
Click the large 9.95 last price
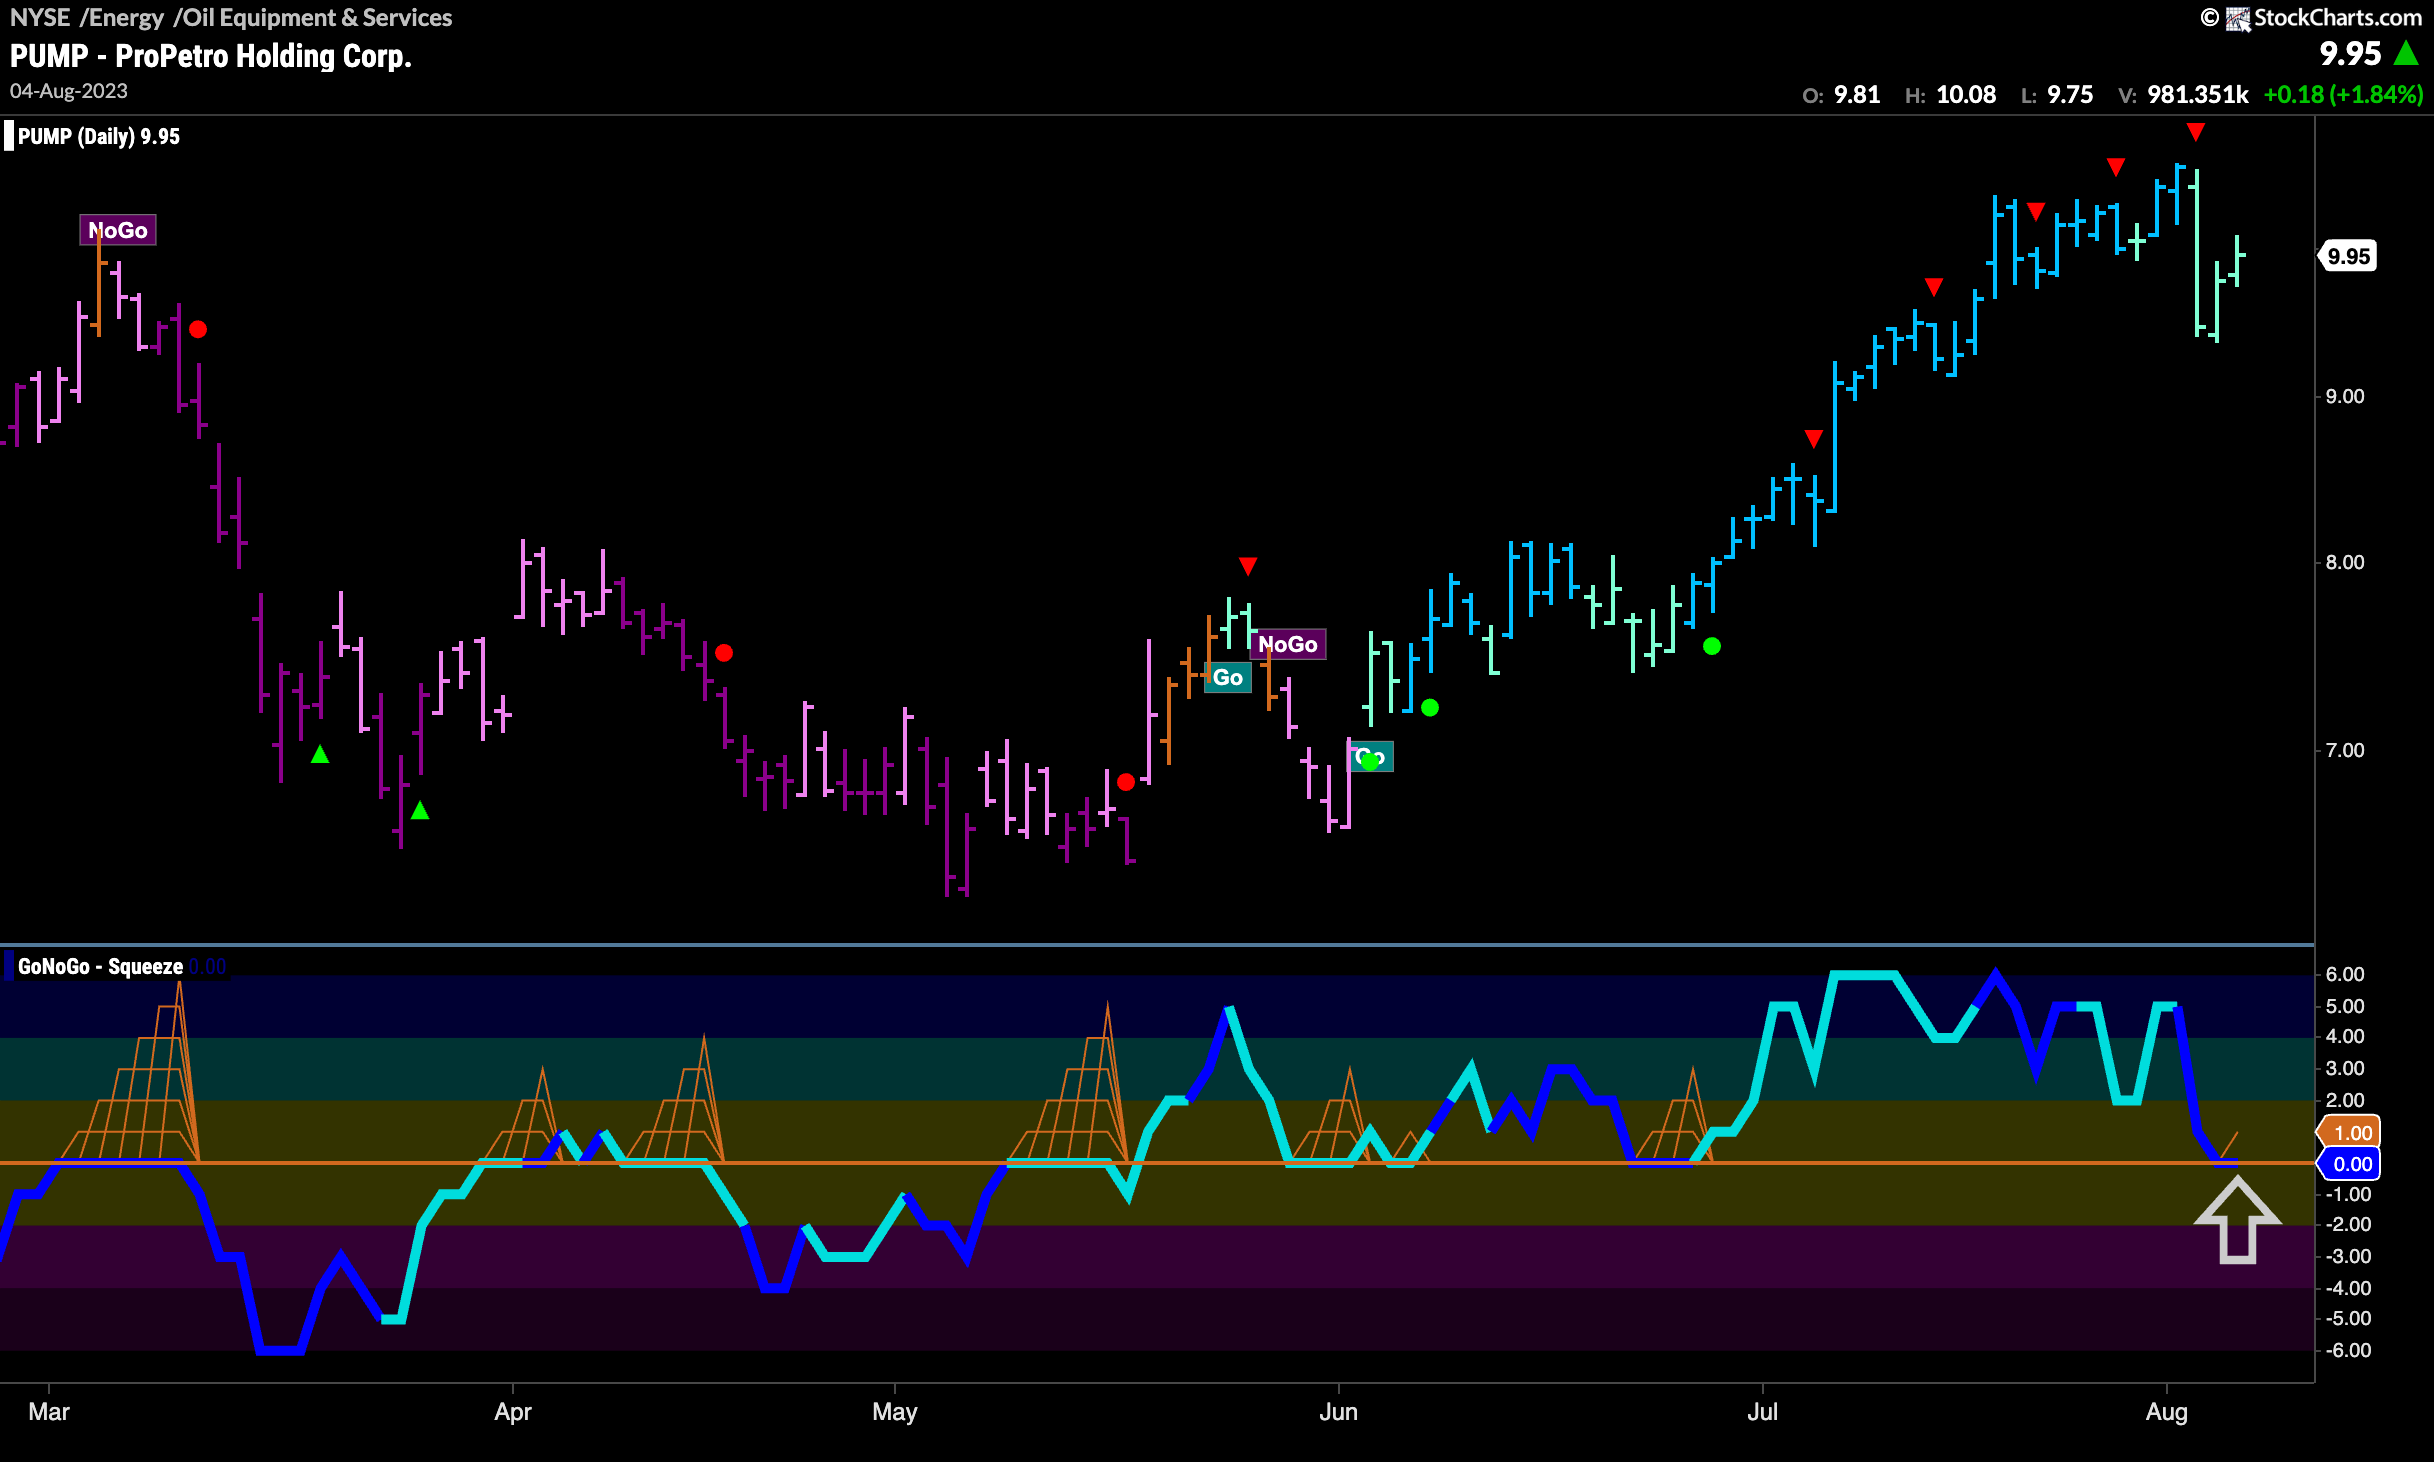coord(2351,53)
